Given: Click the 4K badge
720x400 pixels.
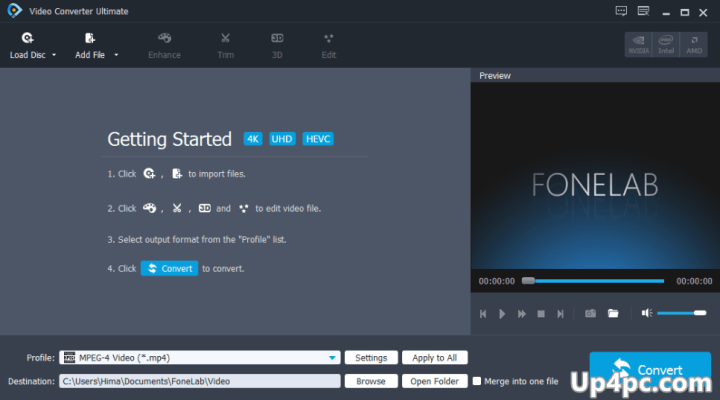Looking at the screenshot, I should pyautogui.click(x=253, y=139).
